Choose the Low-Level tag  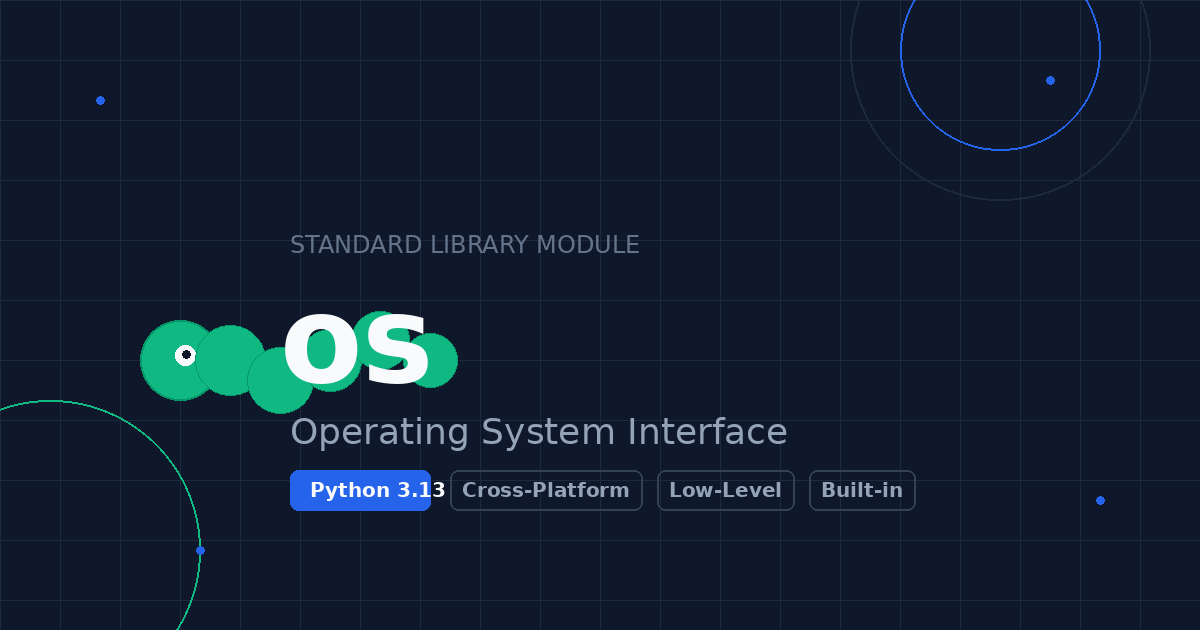click(x=725, y=490)
